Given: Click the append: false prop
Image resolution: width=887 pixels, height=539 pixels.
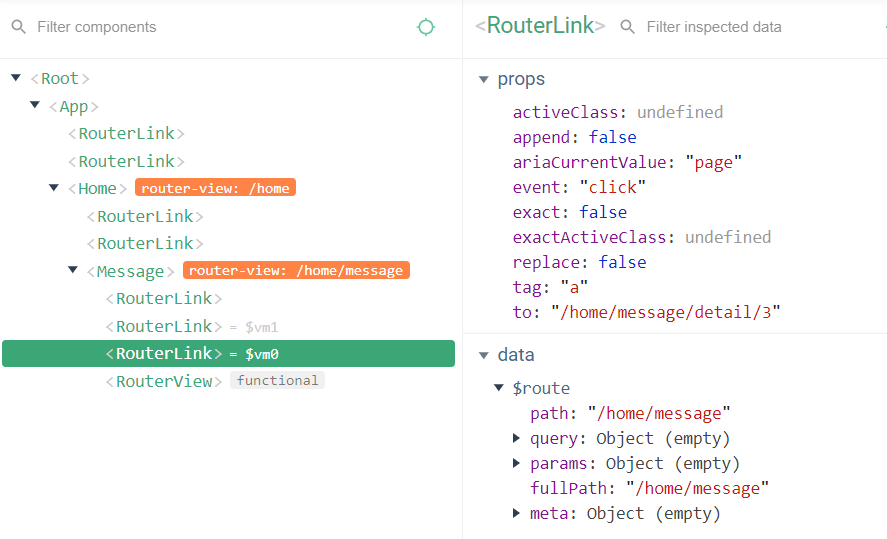Looking at the screenshot, I should pyautogui.click(x=575, y=137).
